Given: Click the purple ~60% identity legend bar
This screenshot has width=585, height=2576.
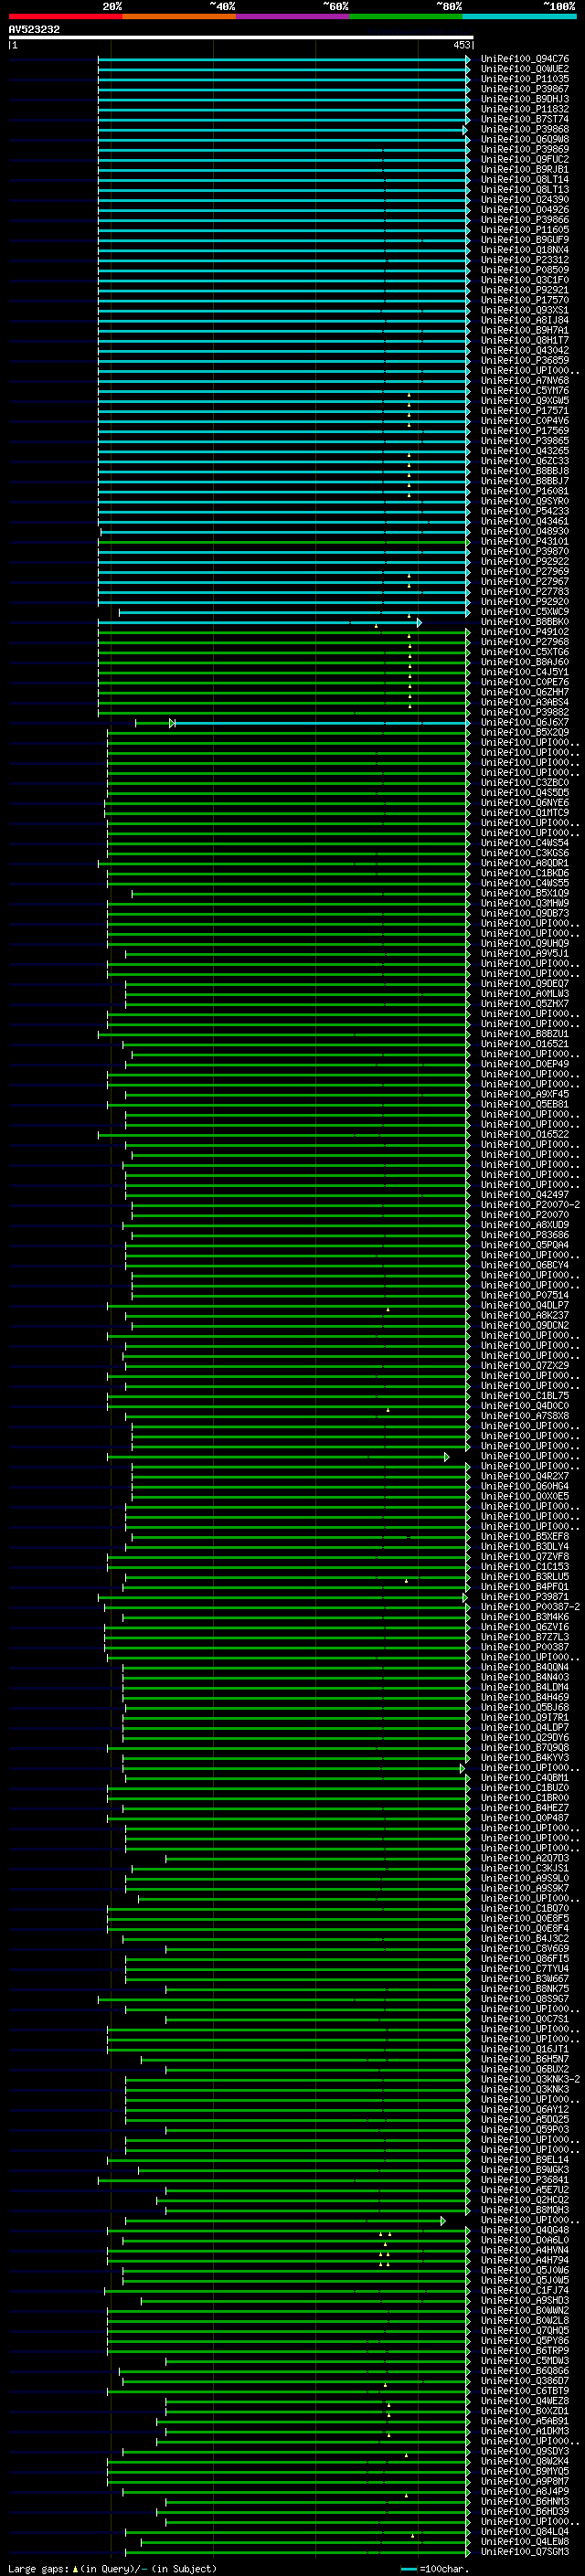Looking at the screenshot, I should coord(292,16).
